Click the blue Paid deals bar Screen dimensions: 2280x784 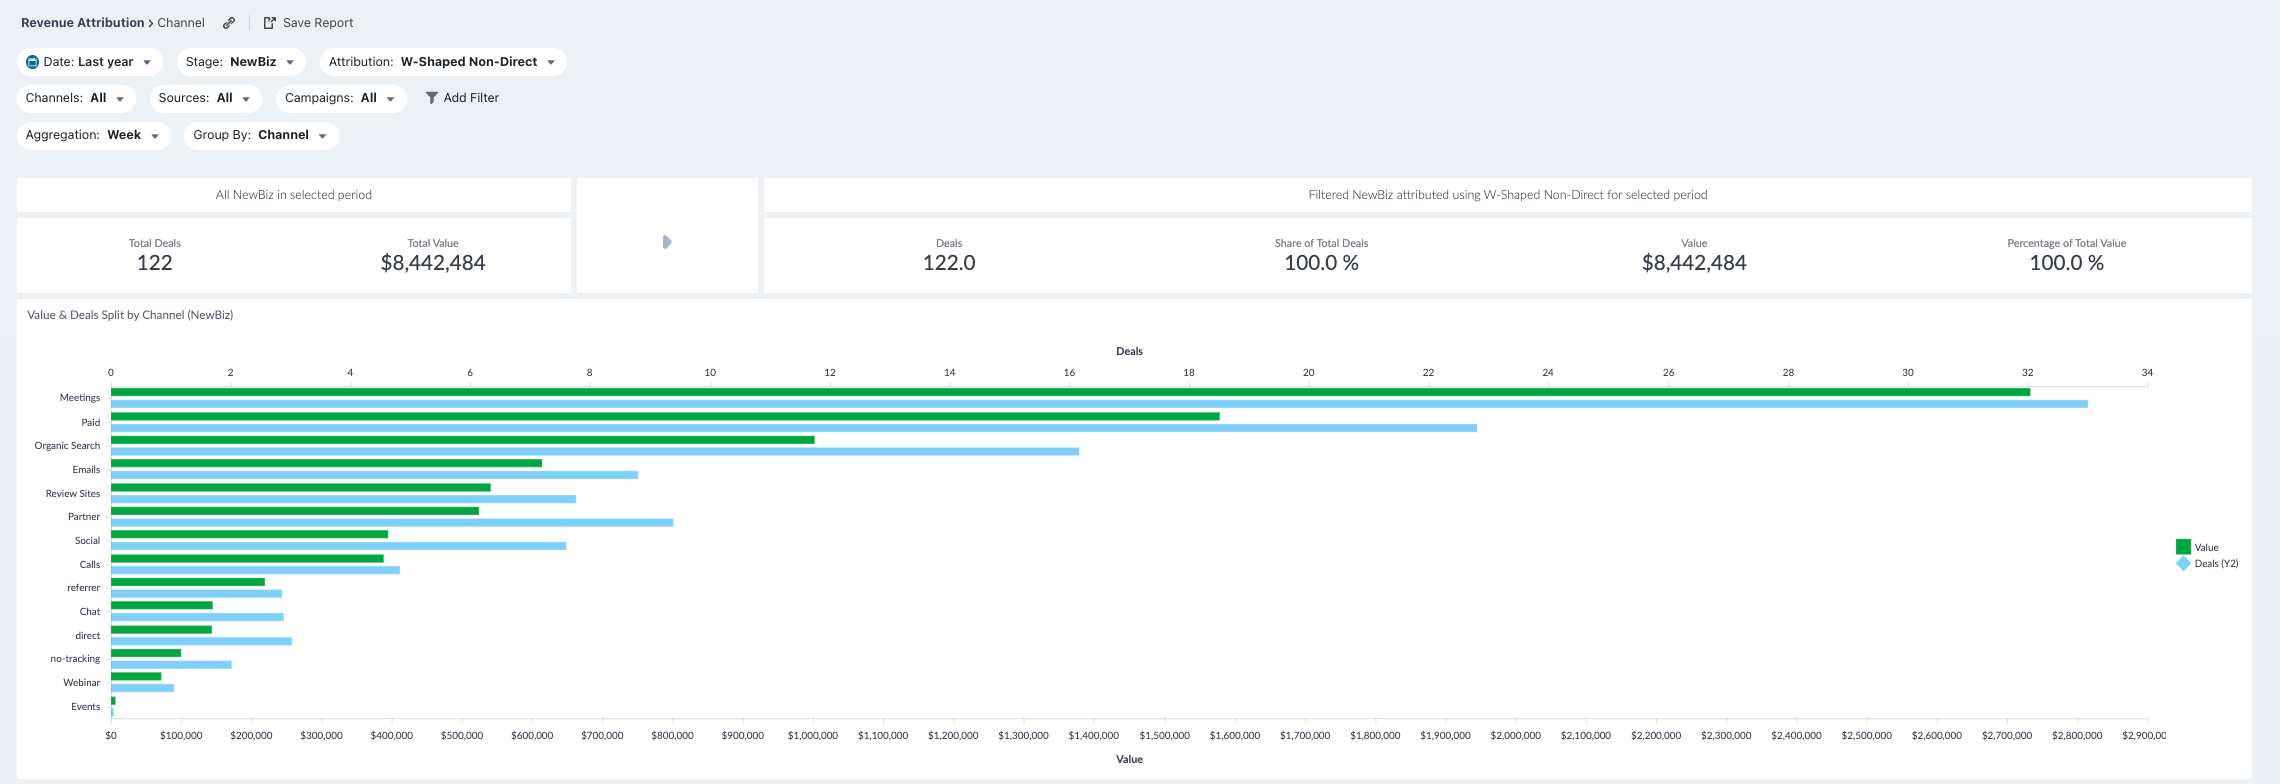(794, 428)
